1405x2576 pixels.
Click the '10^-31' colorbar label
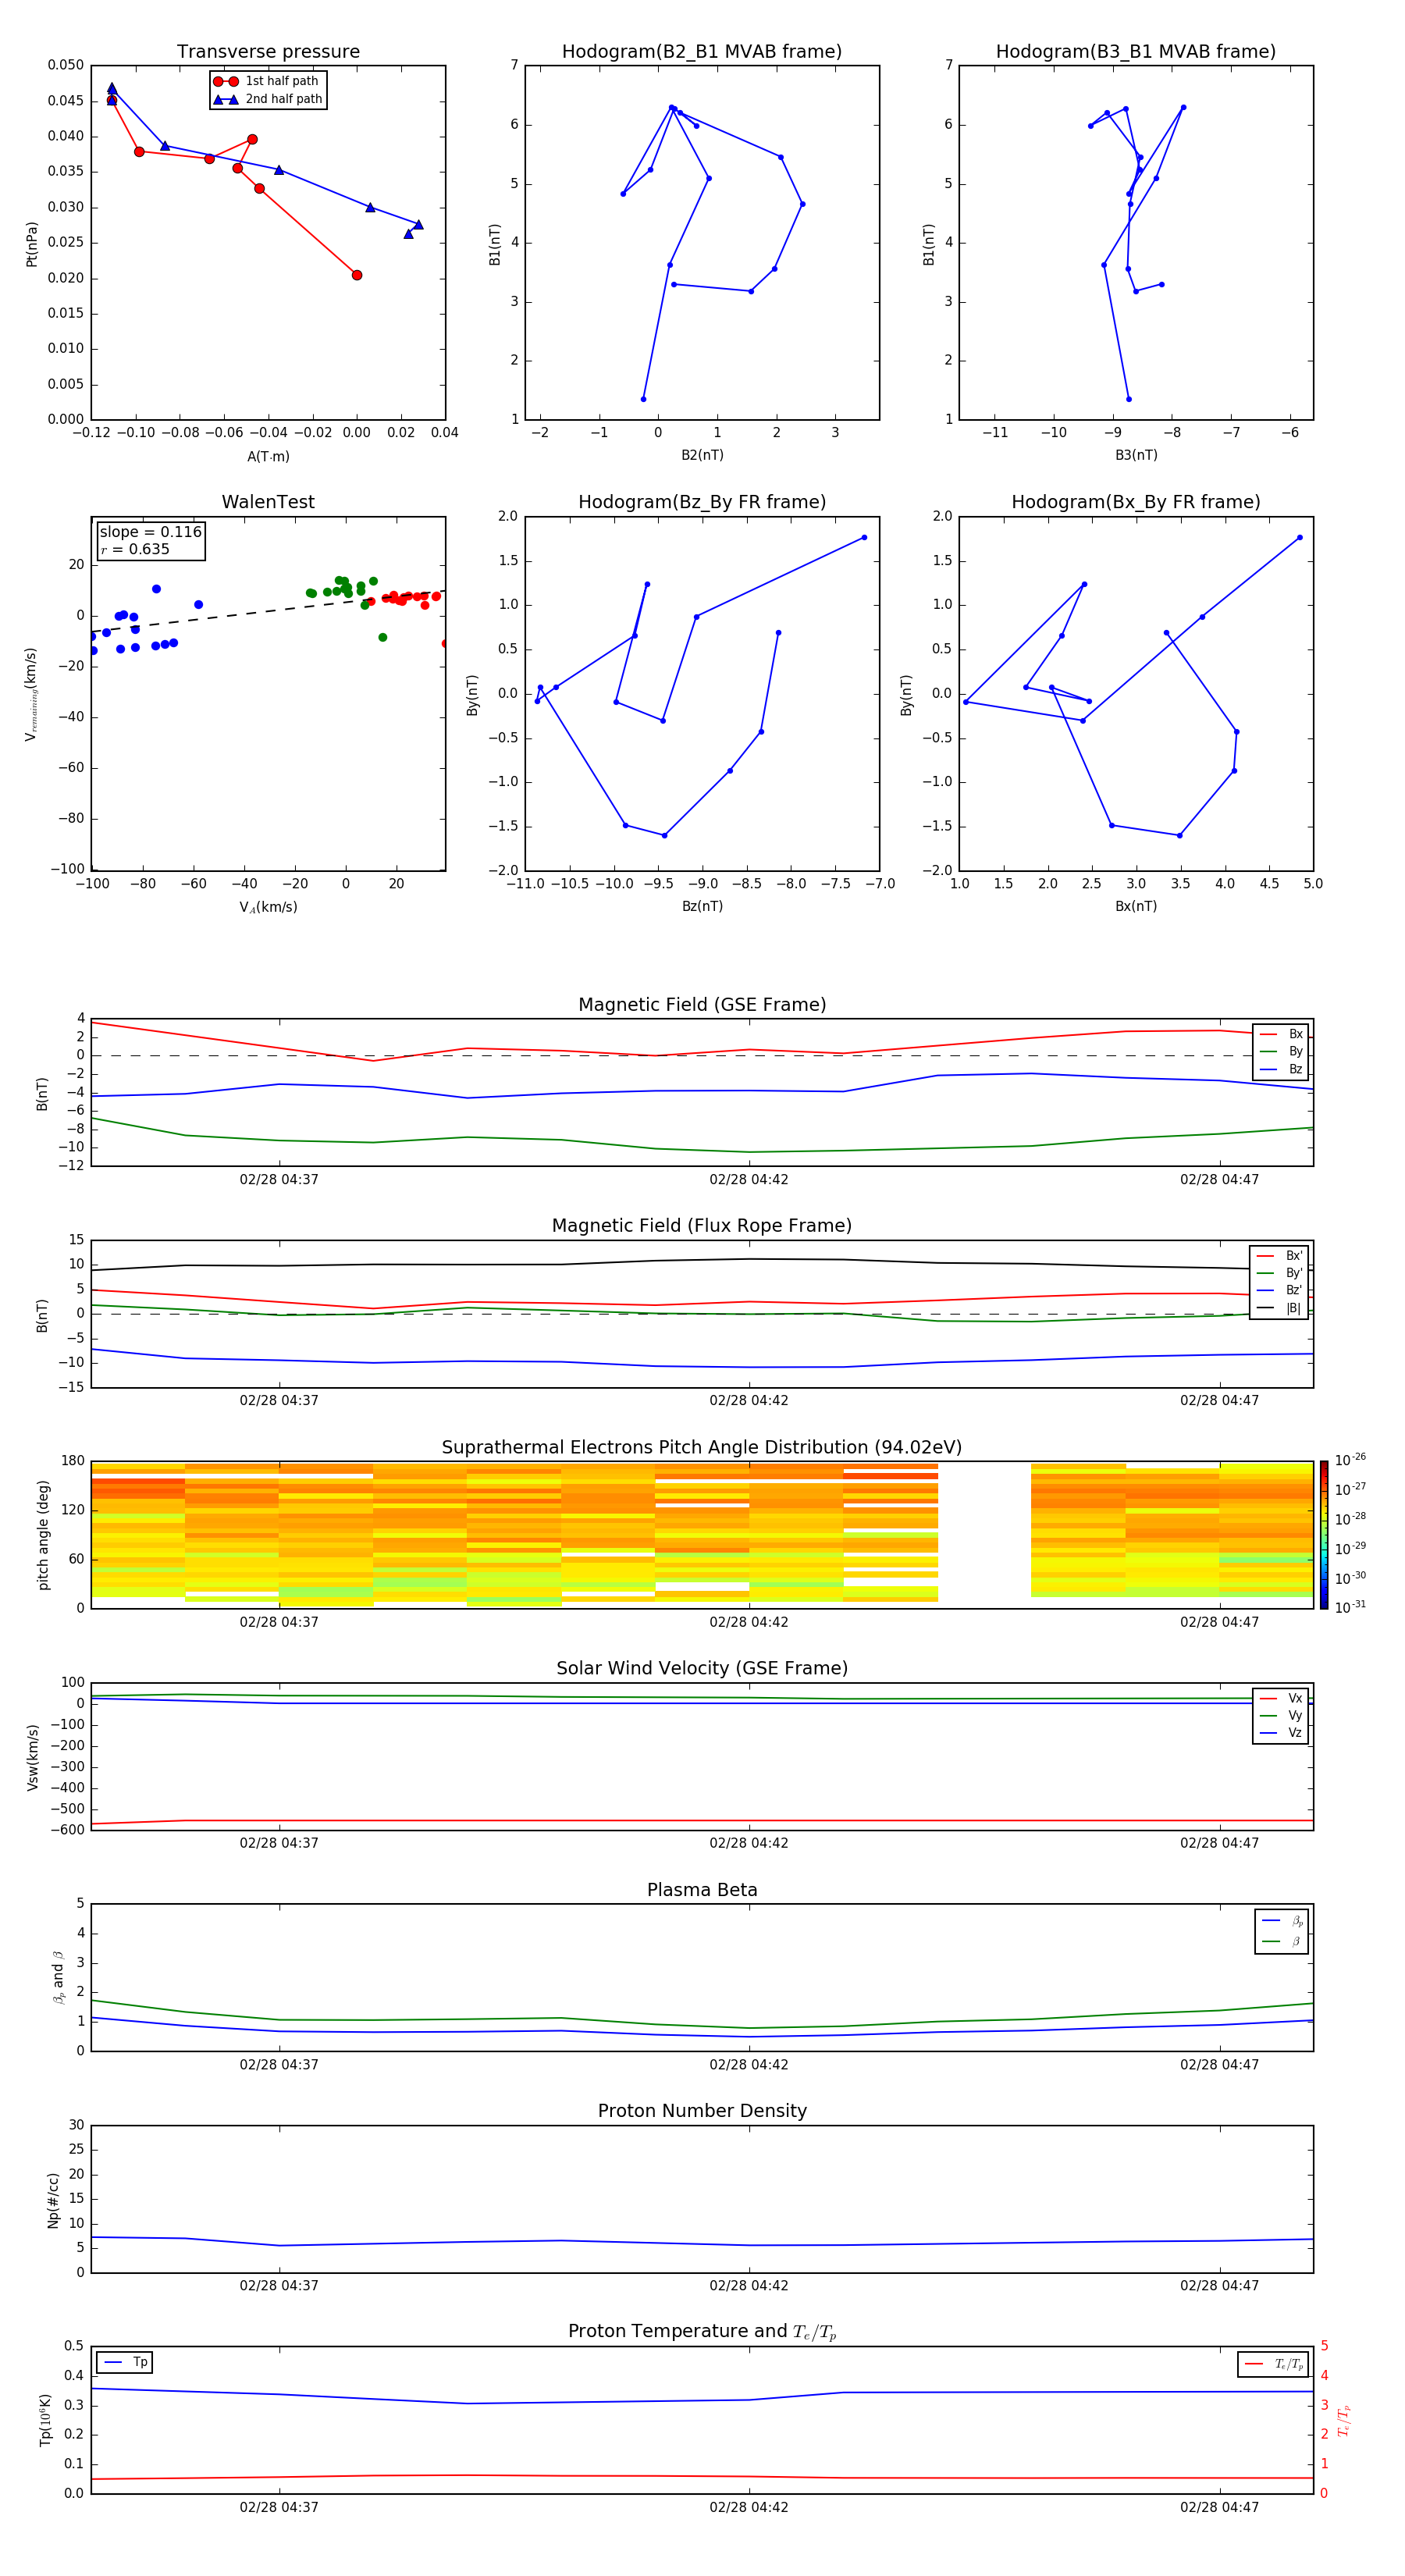pos(1349,1607)
